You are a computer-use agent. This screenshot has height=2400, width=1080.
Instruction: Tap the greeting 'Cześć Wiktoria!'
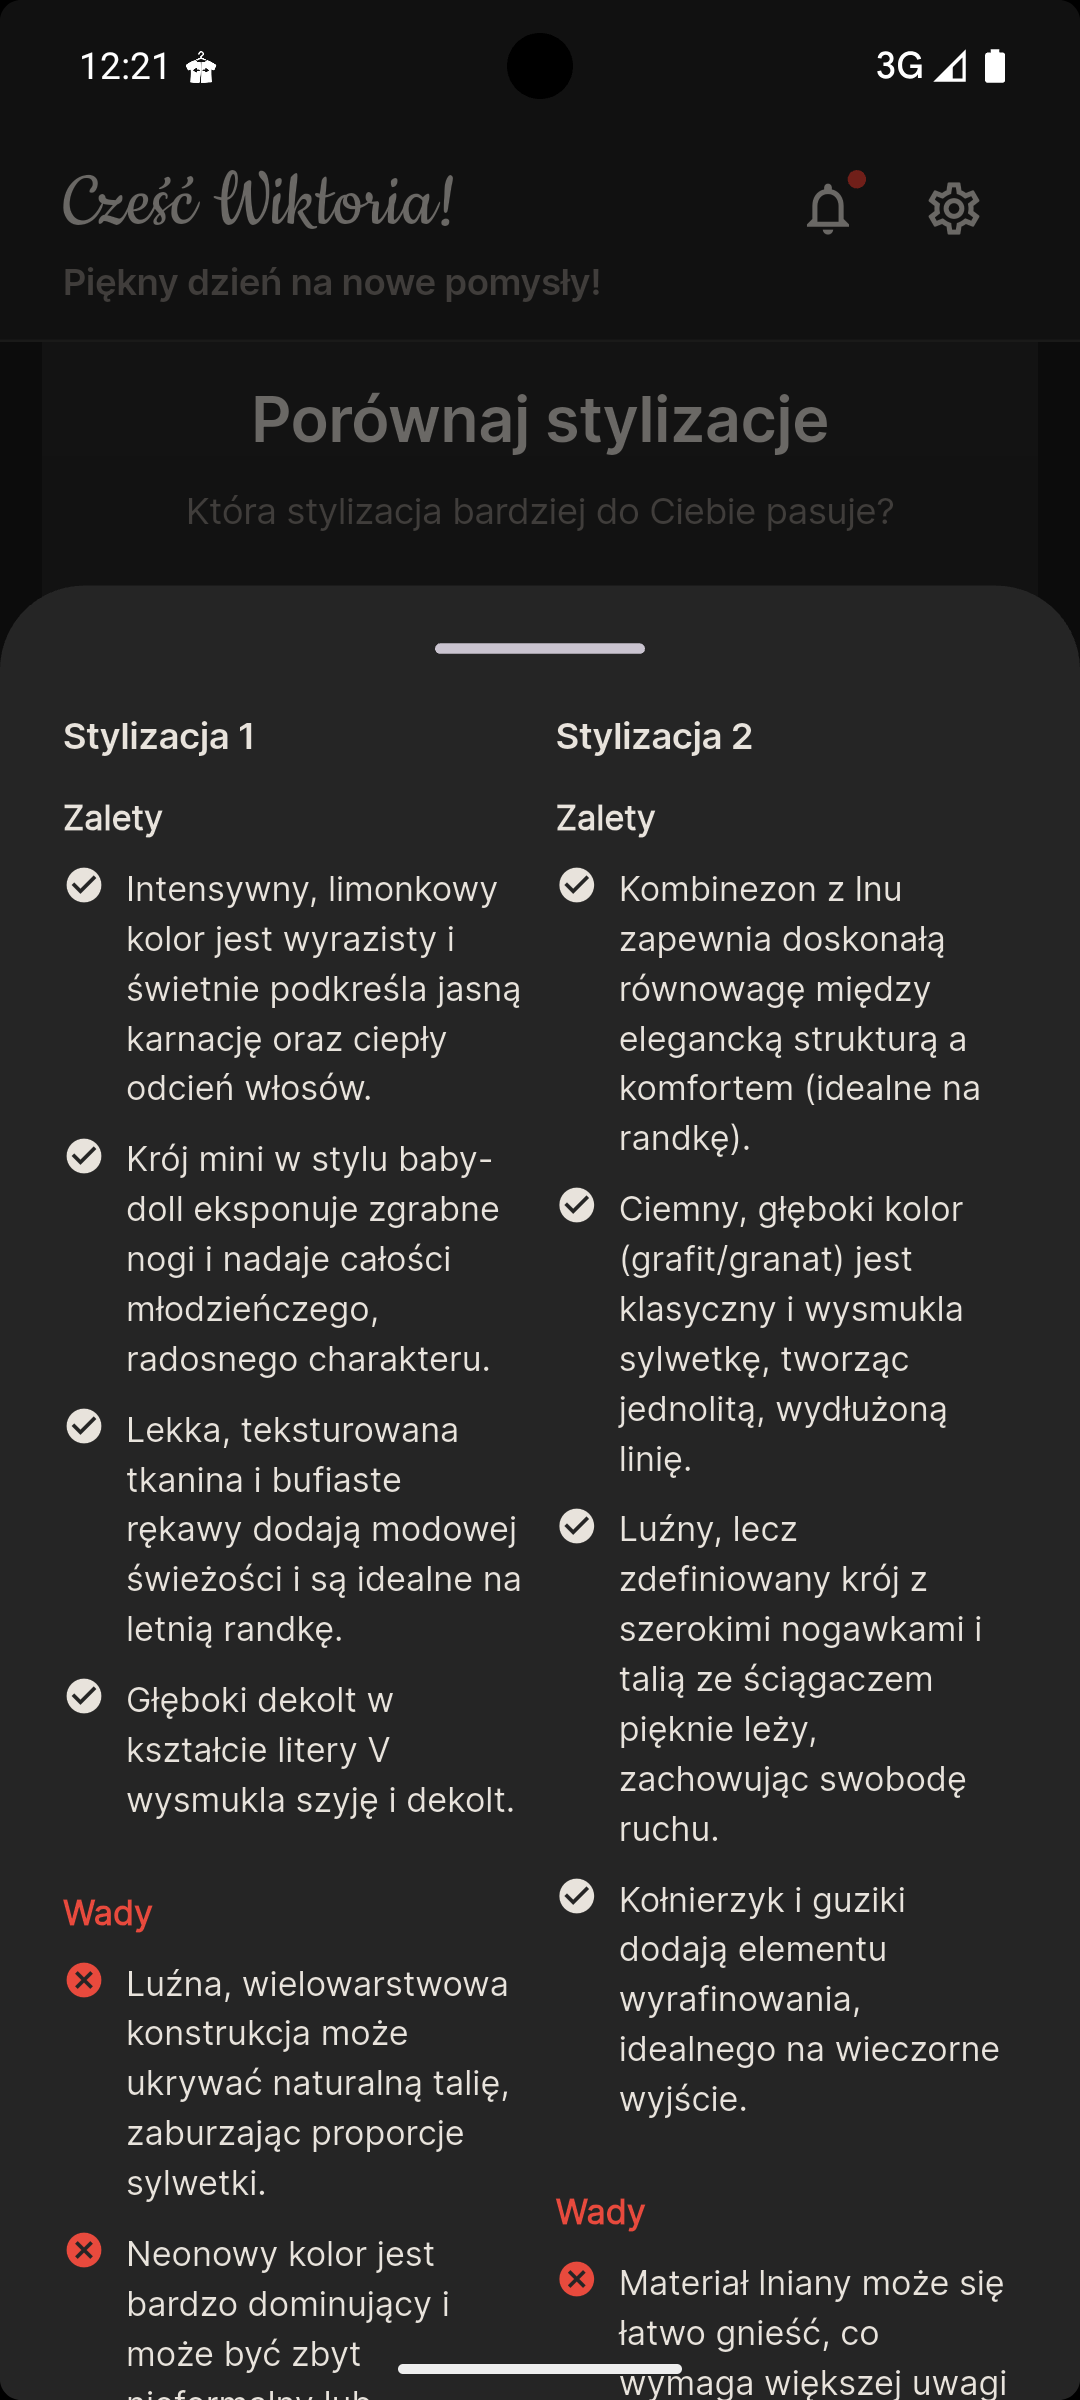point(257,205)
